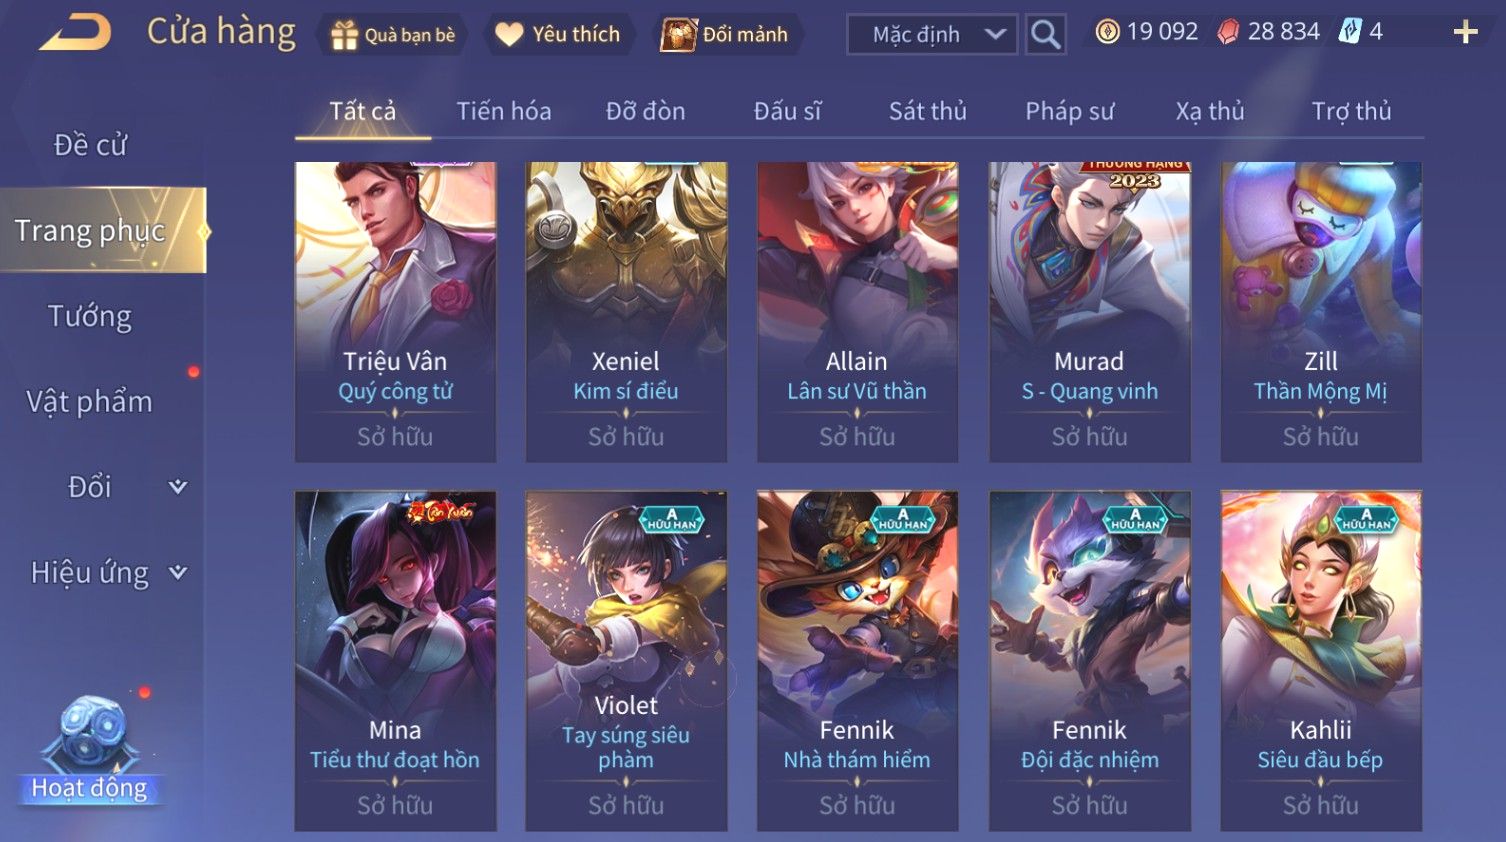Open the search magnifier icon
This screenshot has height=842, width=1506.
pyautogui.click(x=1045, y=34)
